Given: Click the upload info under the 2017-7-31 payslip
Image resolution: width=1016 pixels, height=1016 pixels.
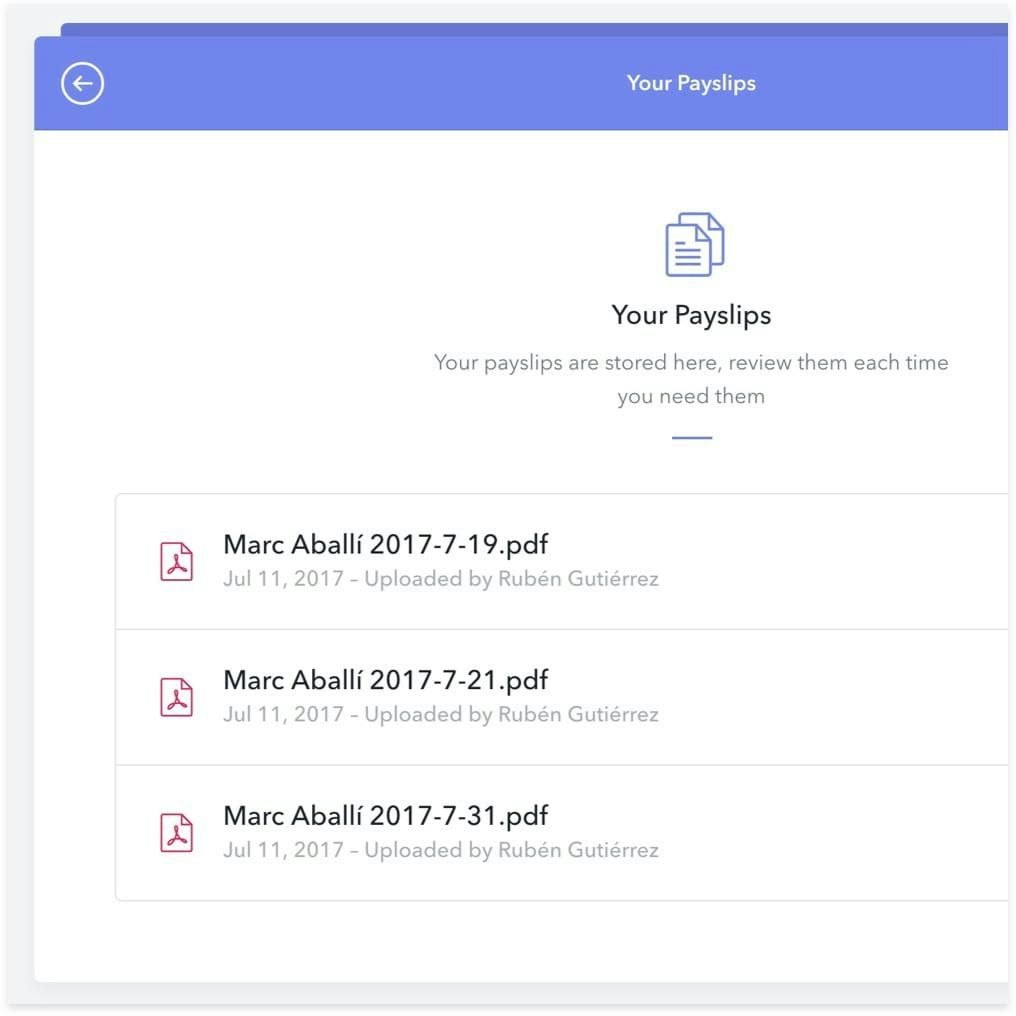Looking at the screenshot, I should 440,851.
